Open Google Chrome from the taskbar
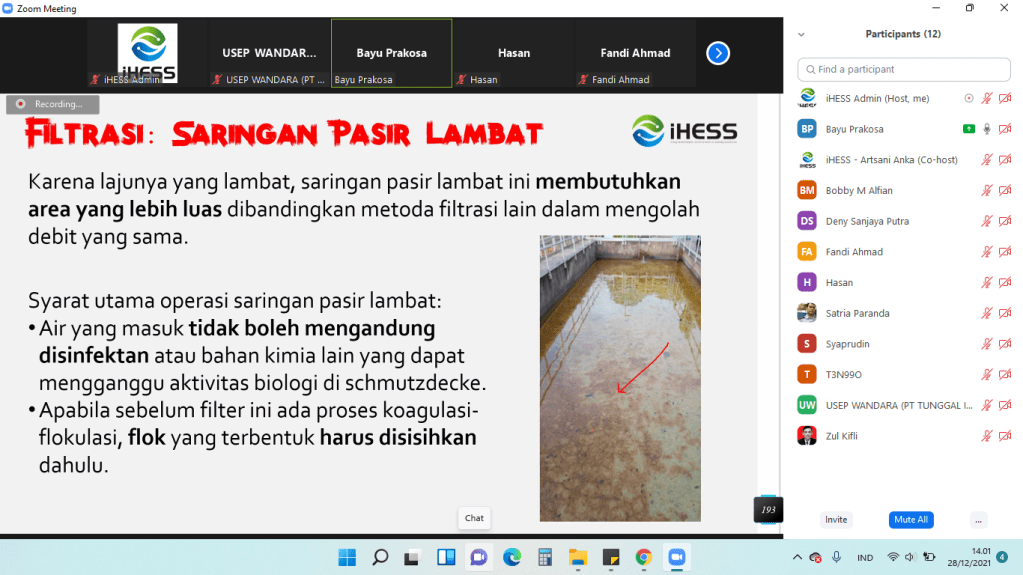This screenshot has width=1023, height=575. [x=644, y=557]
